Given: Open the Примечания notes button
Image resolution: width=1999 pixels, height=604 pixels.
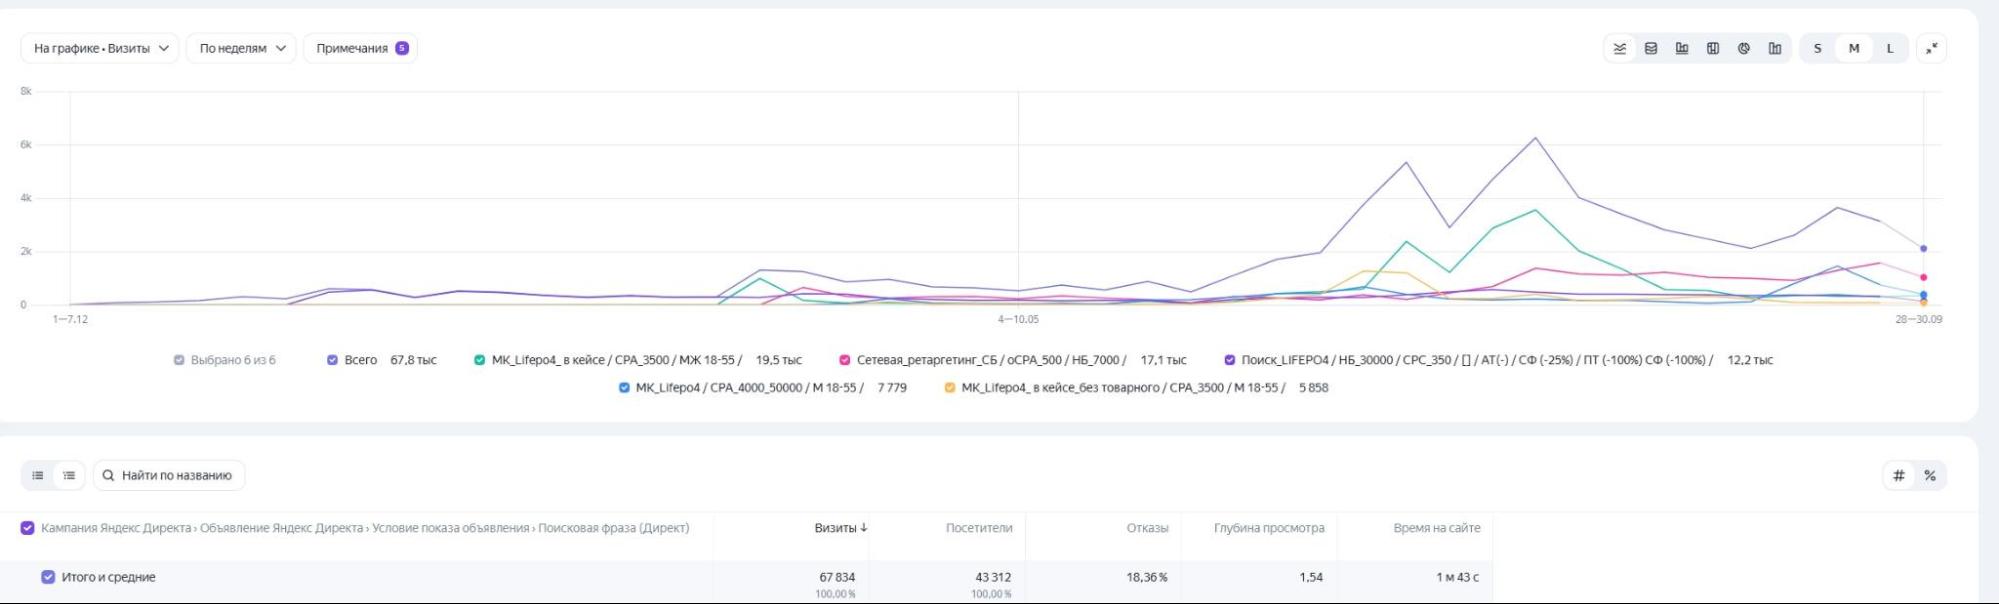Looking at the screenshot, I should point(361,48).
